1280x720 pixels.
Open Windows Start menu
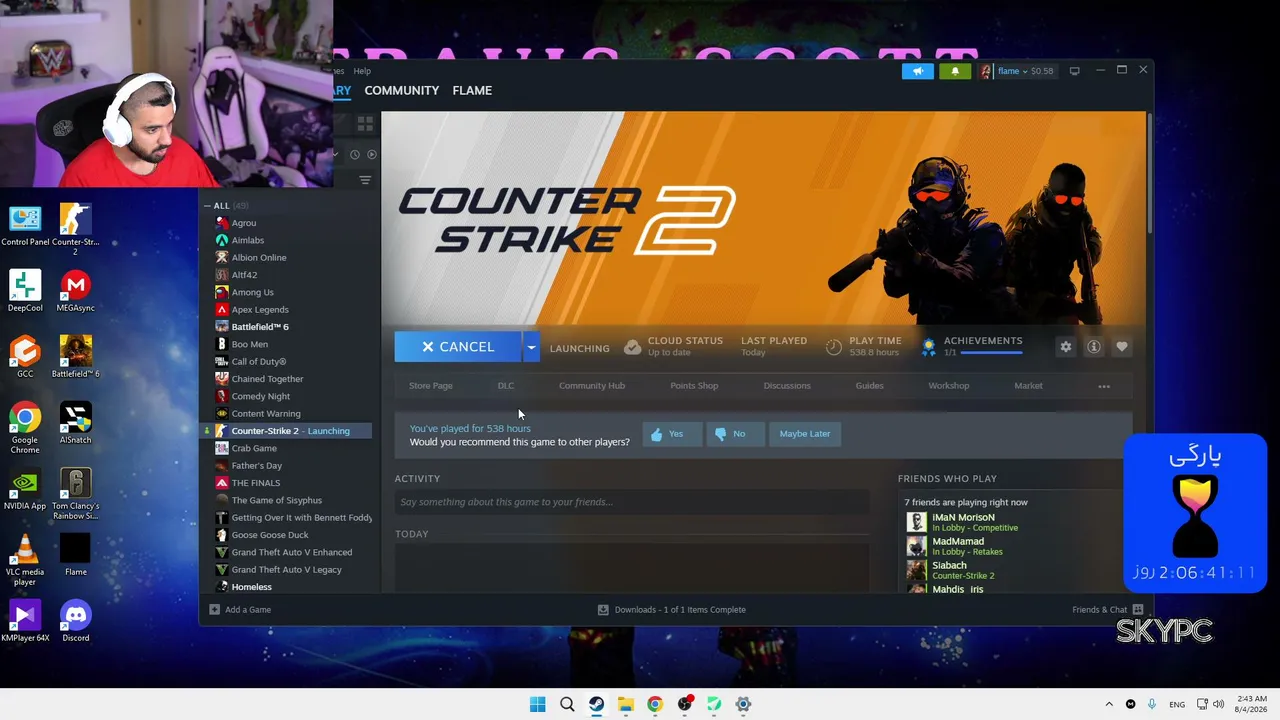537,704
